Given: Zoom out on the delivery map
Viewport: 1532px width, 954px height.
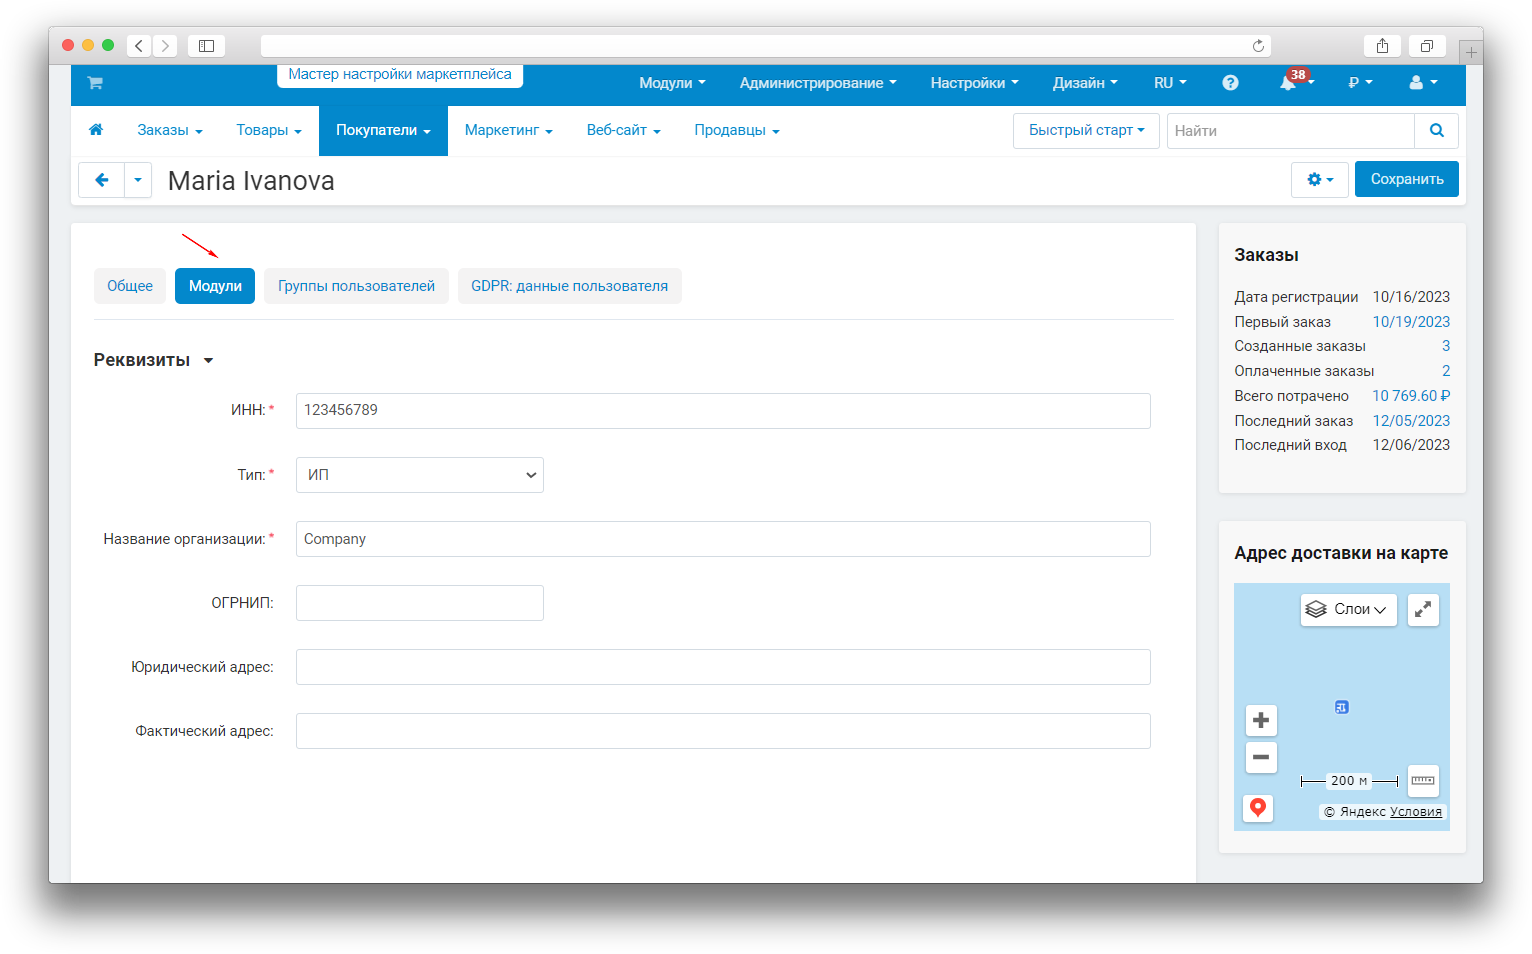Looking at the screenshot, I should tap(1261, 757).
